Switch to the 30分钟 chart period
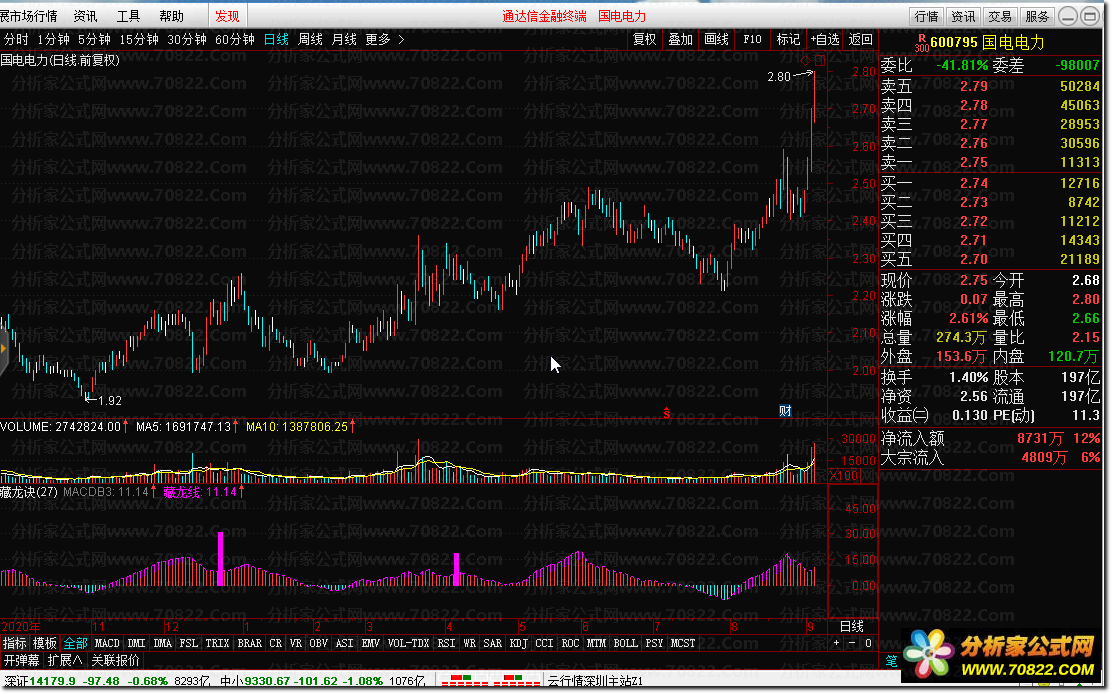 (x=187, y=40)
